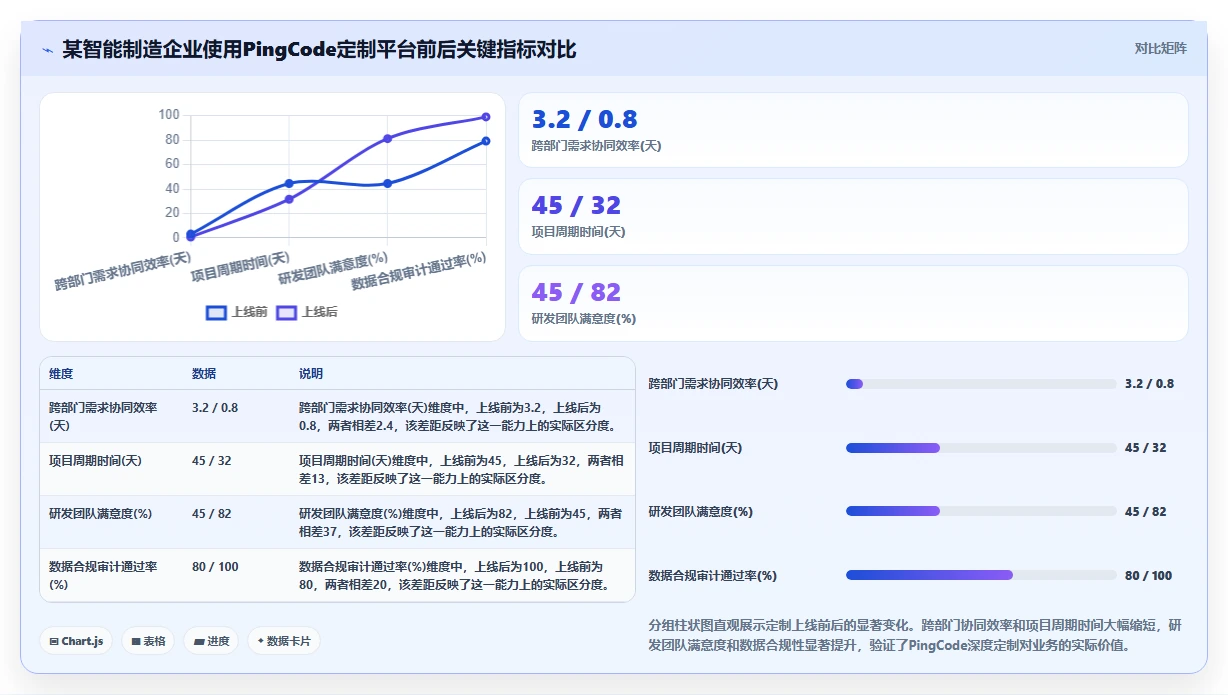Click the 进度 tag chip
Image resolution: width=1228 pixels, height=695 pixels.
pos(211,641)
